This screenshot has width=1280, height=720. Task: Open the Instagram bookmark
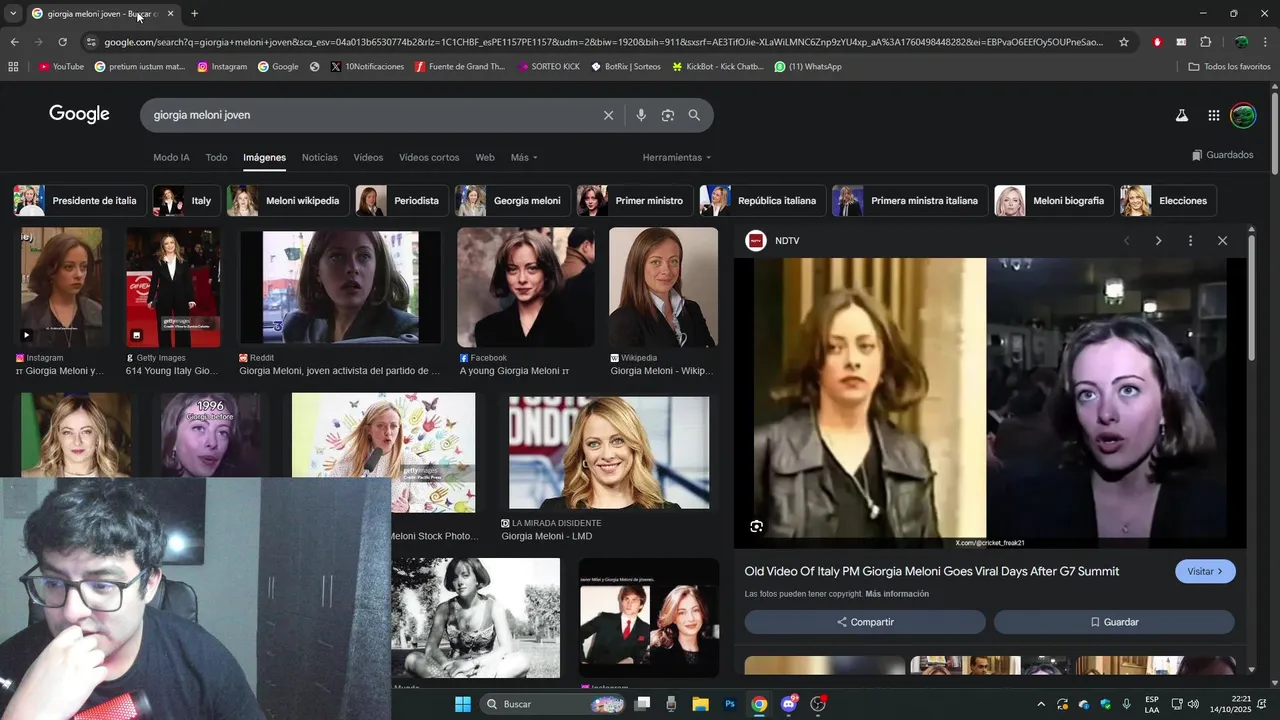point(222,67)
